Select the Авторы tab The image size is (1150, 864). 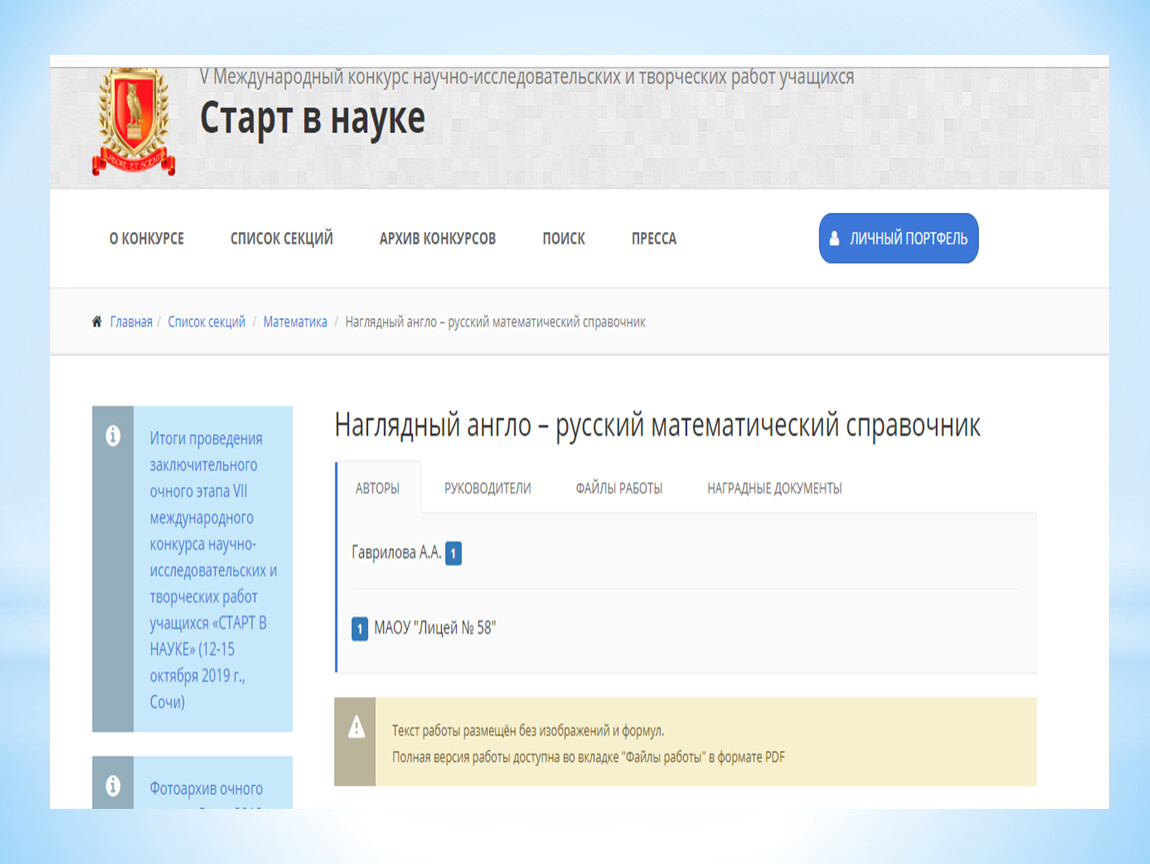[x=378, y=488]
